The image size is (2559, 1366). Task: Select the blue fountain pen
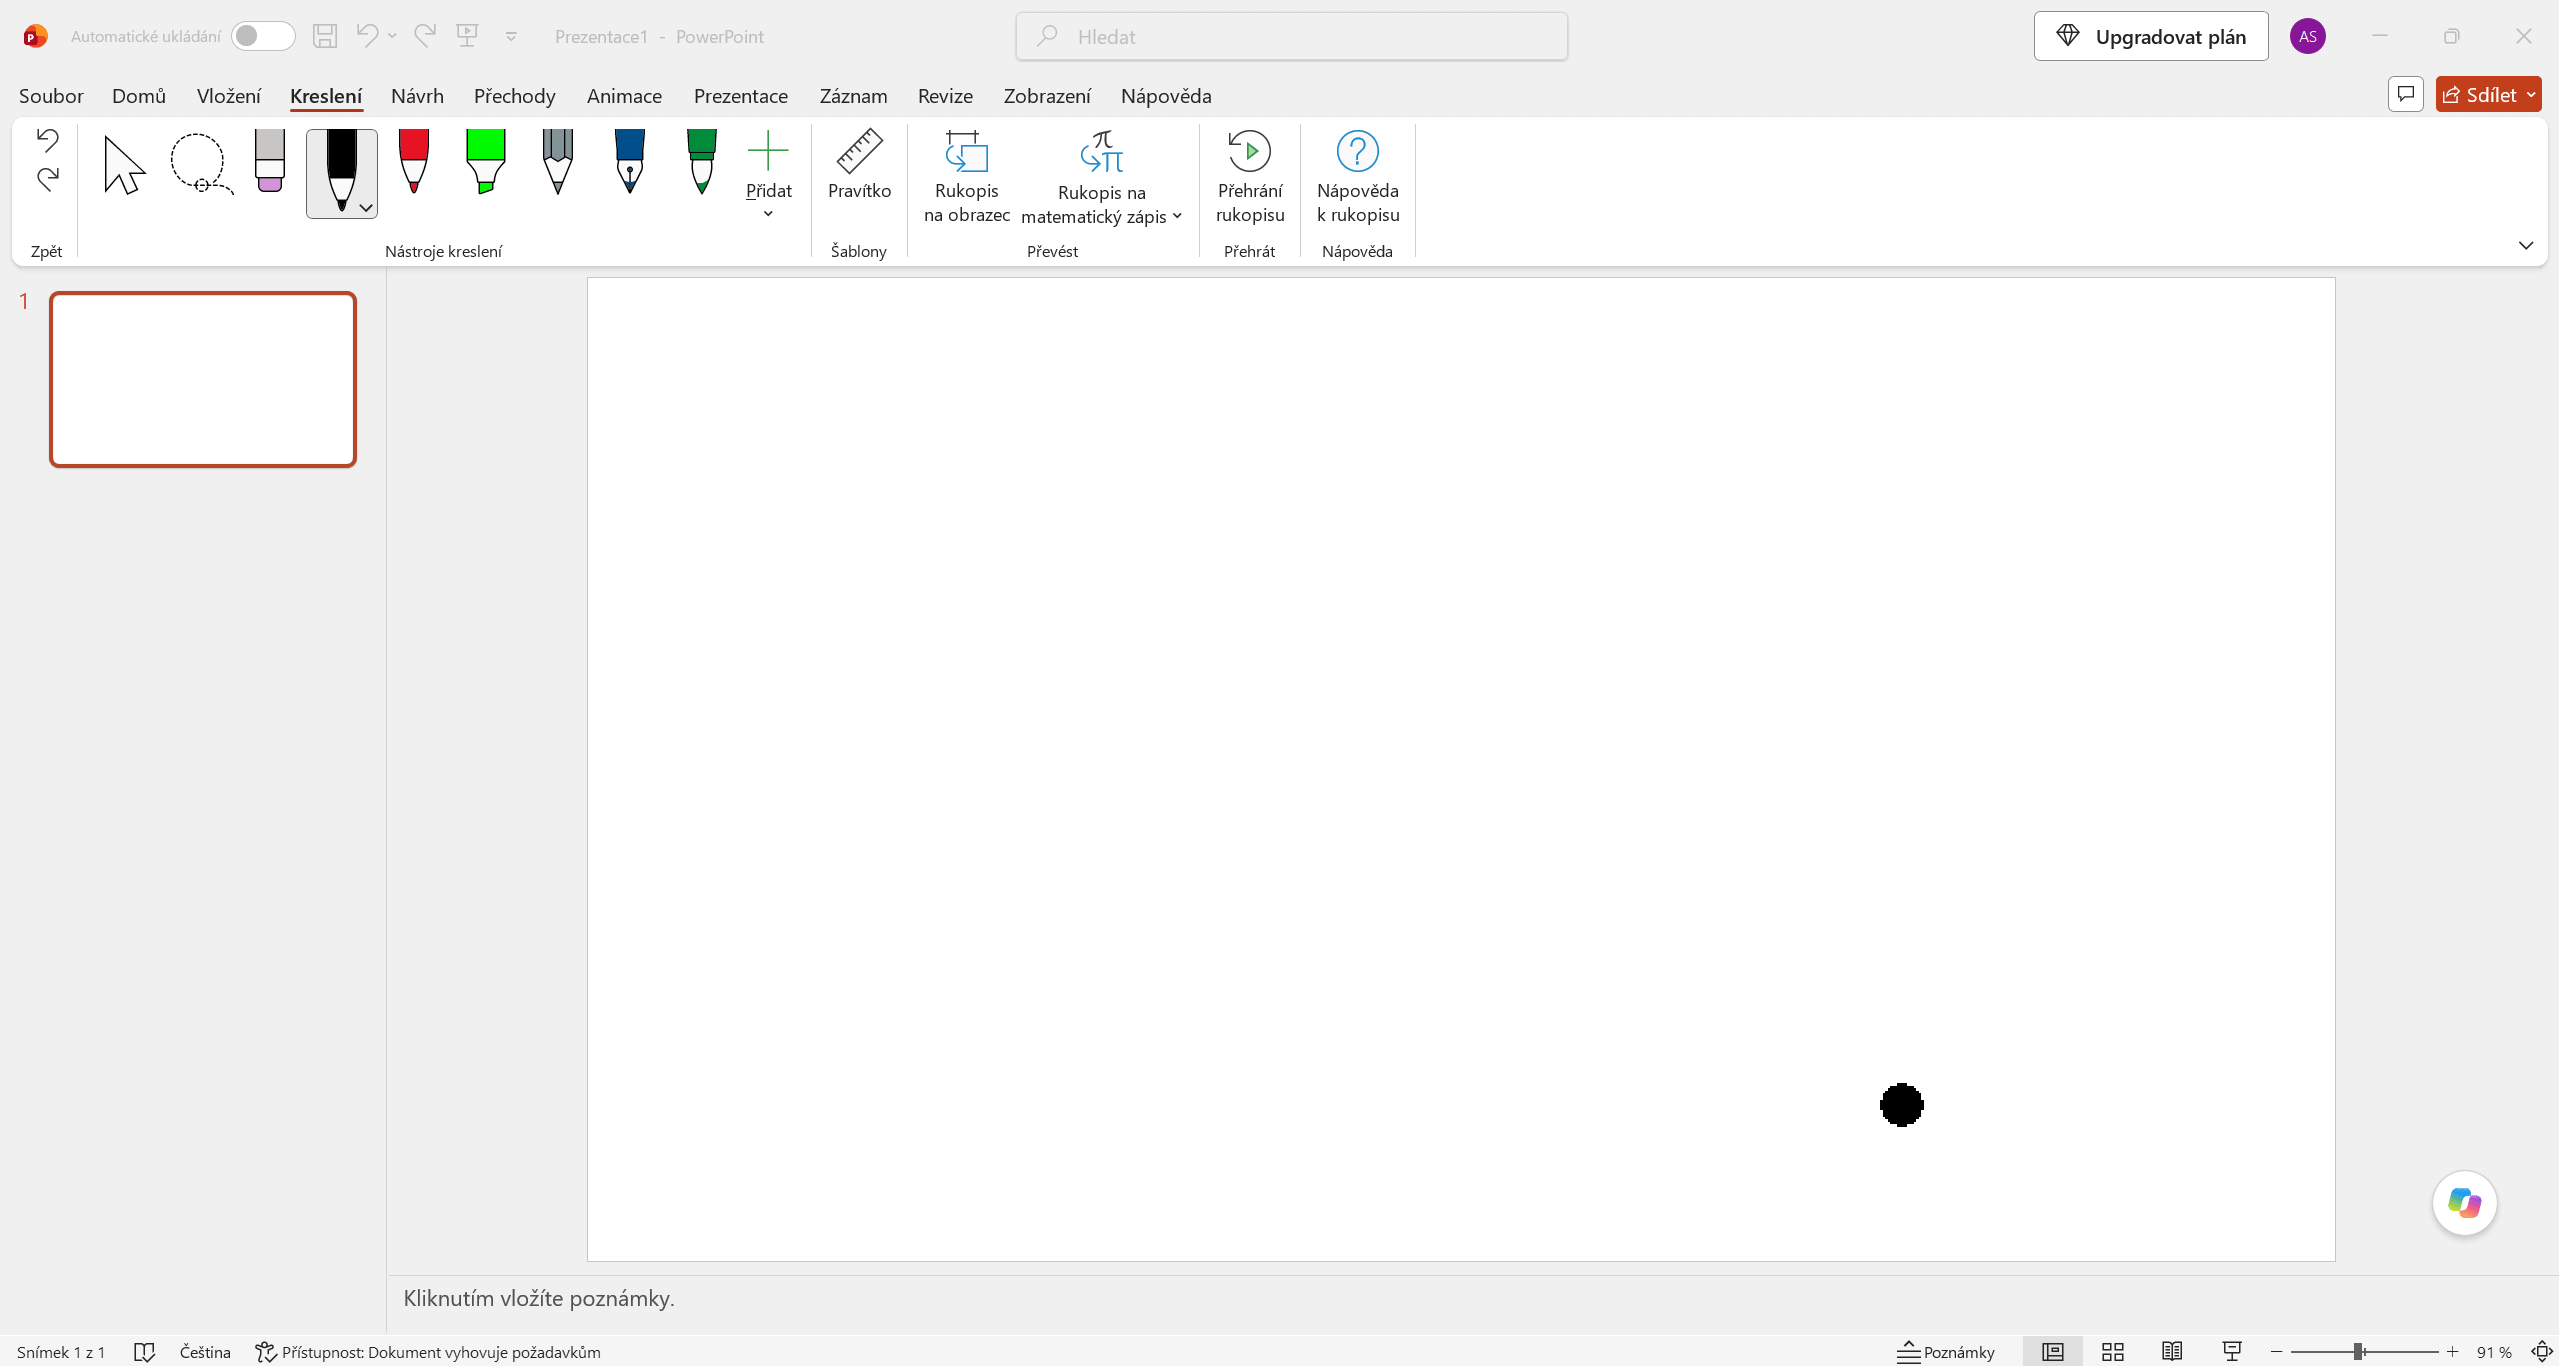pyautogui.click(x=630, y=161)
